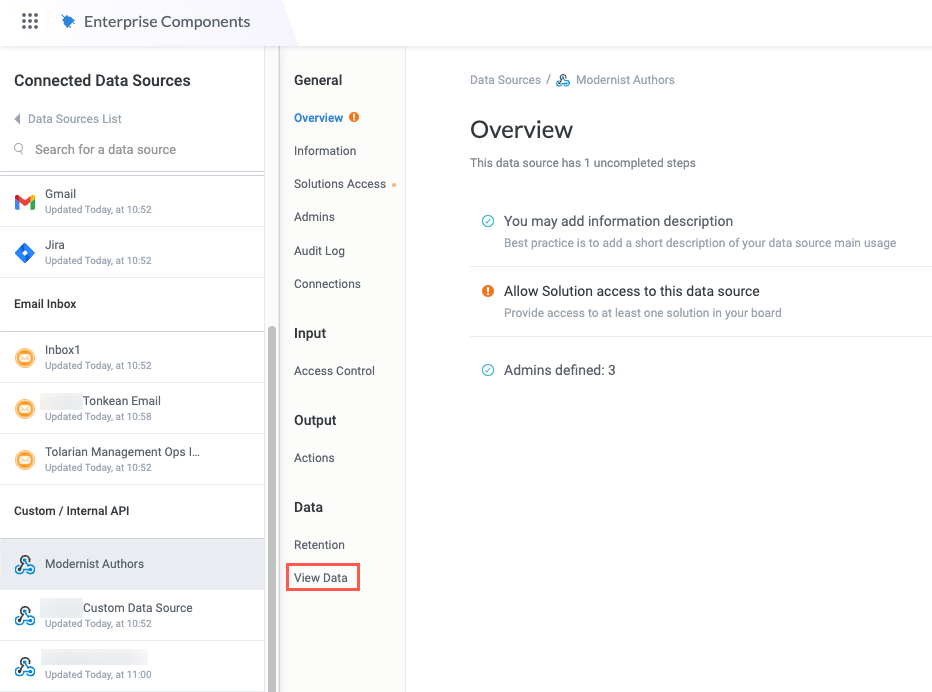This screenshot has height=692, width=932.
Task: Click the Modernist Authors custom API icon
Action: pyautogui.click(x=24, y=563)
